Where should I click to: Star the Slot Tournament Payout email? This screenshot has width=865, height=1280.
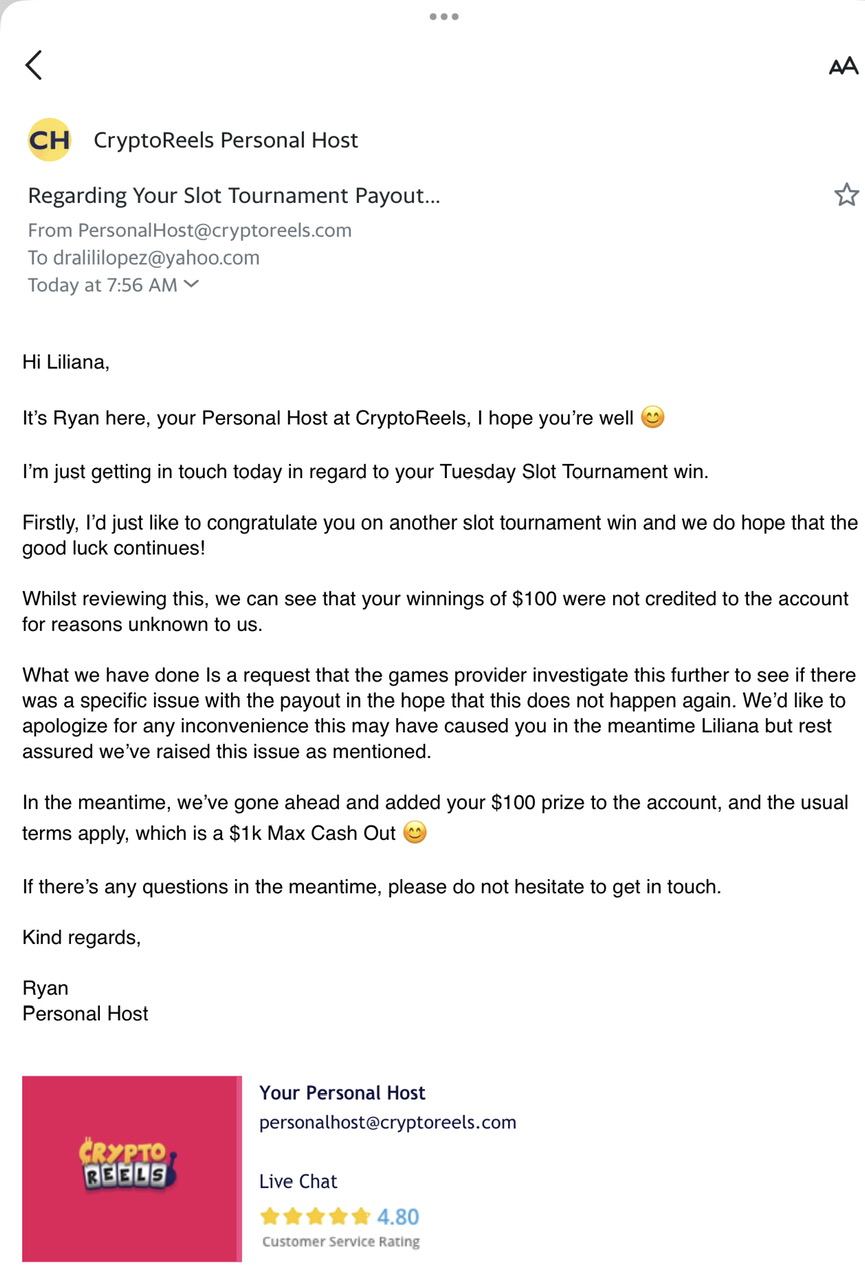point(846,195)
